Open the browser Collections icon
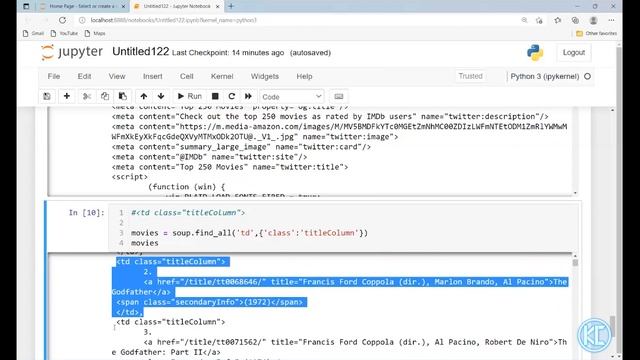The width and height of the screenshot is (640, 360). click(575, 20)
